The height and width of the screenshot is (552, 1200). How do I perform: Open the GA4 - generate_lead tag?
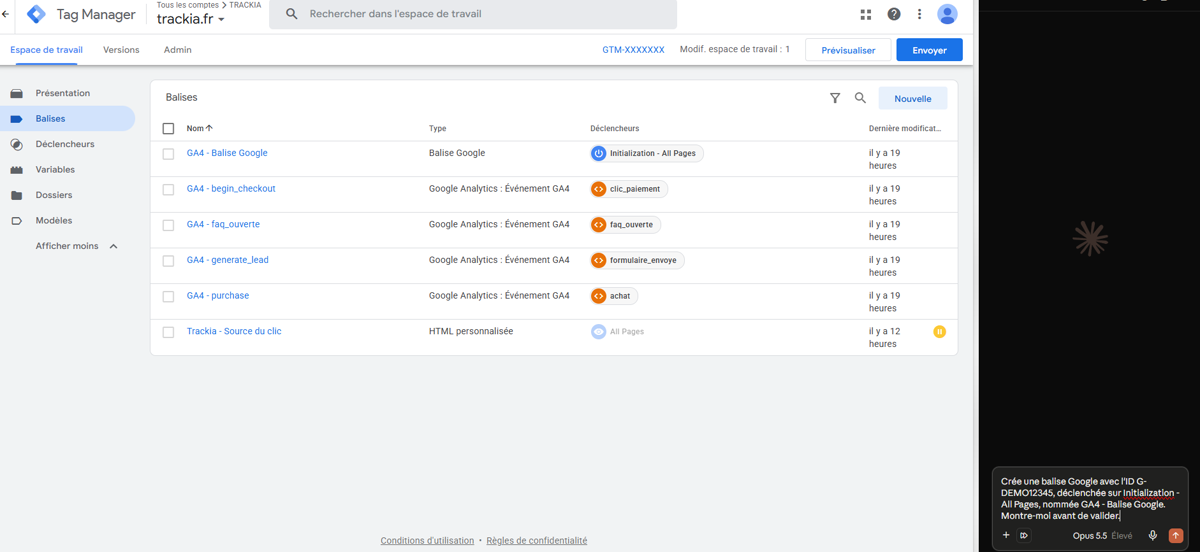(x=227, y=260)
